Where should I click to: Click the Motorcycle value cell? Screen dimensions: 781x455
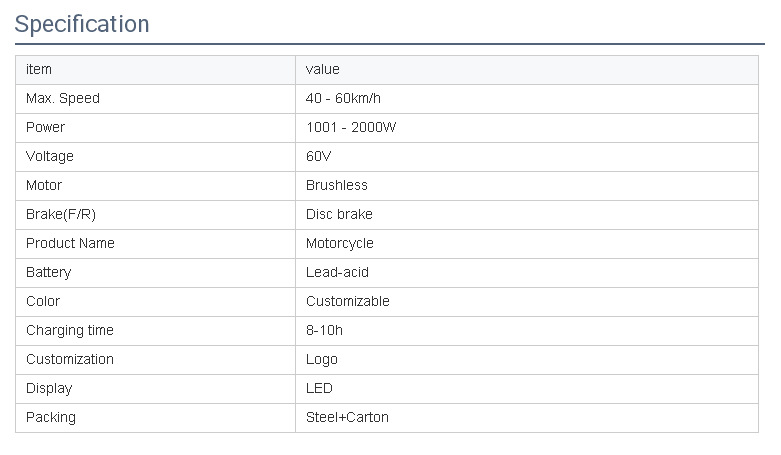(340, 243)
